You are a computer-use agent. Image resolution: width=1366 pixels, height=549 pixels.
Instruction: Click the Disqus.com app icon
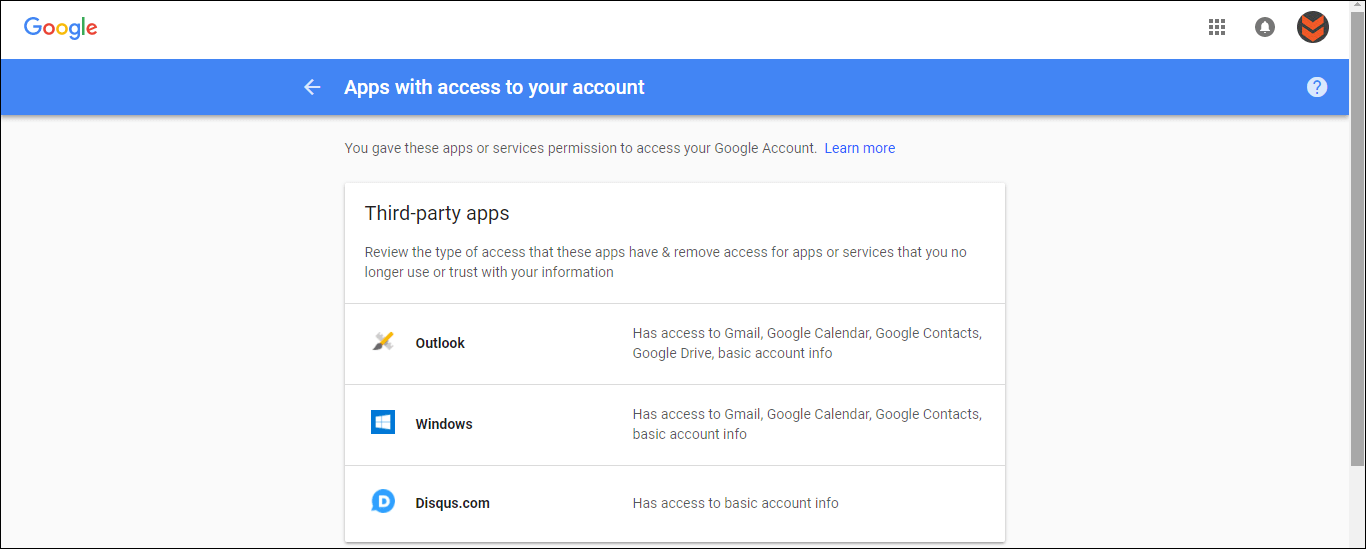point(383,502)
